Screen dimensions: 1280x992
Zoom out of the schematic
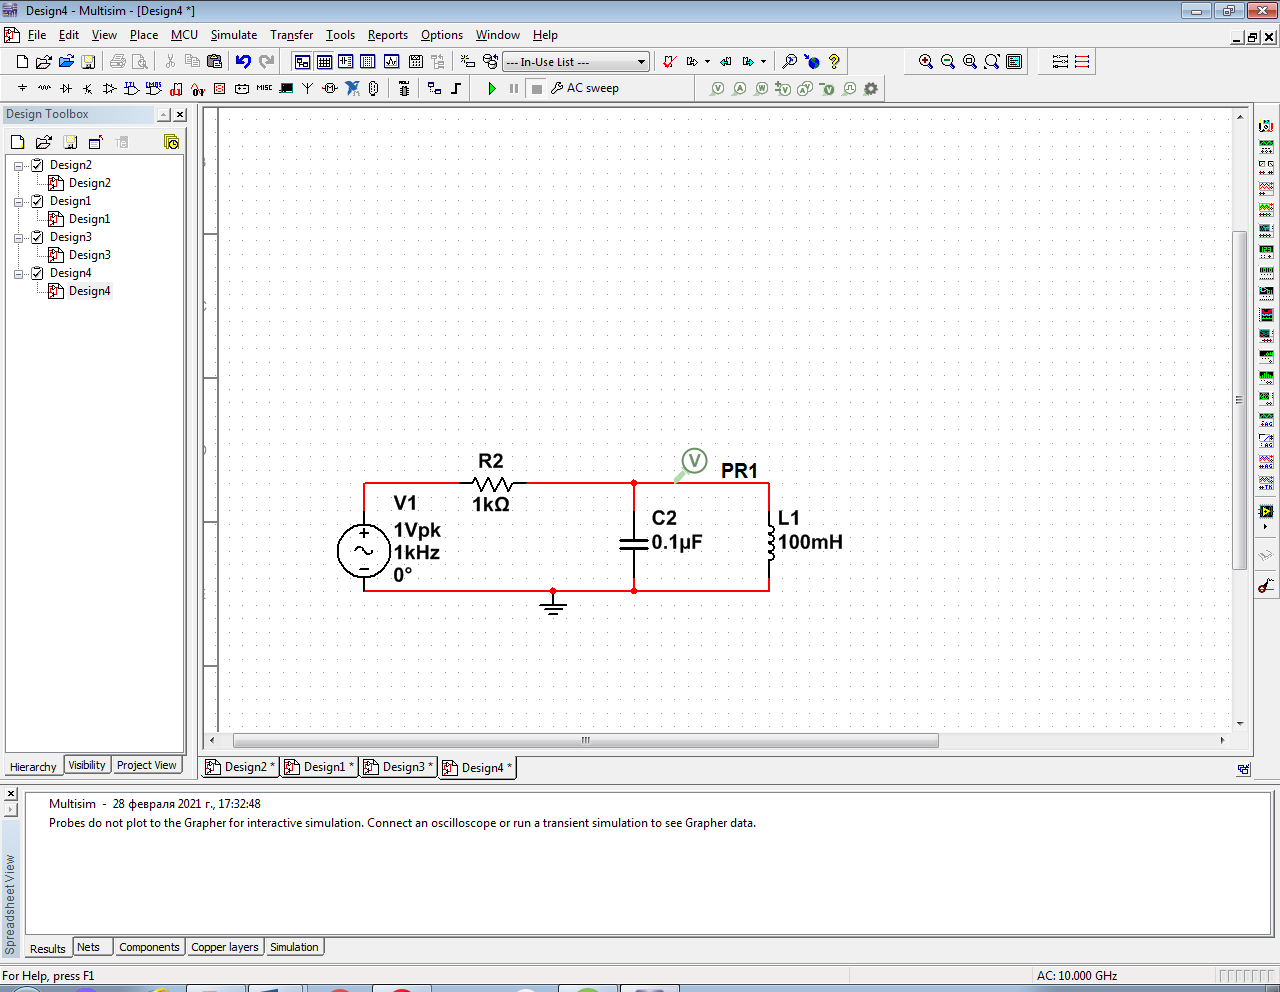[x=948, y=62]
